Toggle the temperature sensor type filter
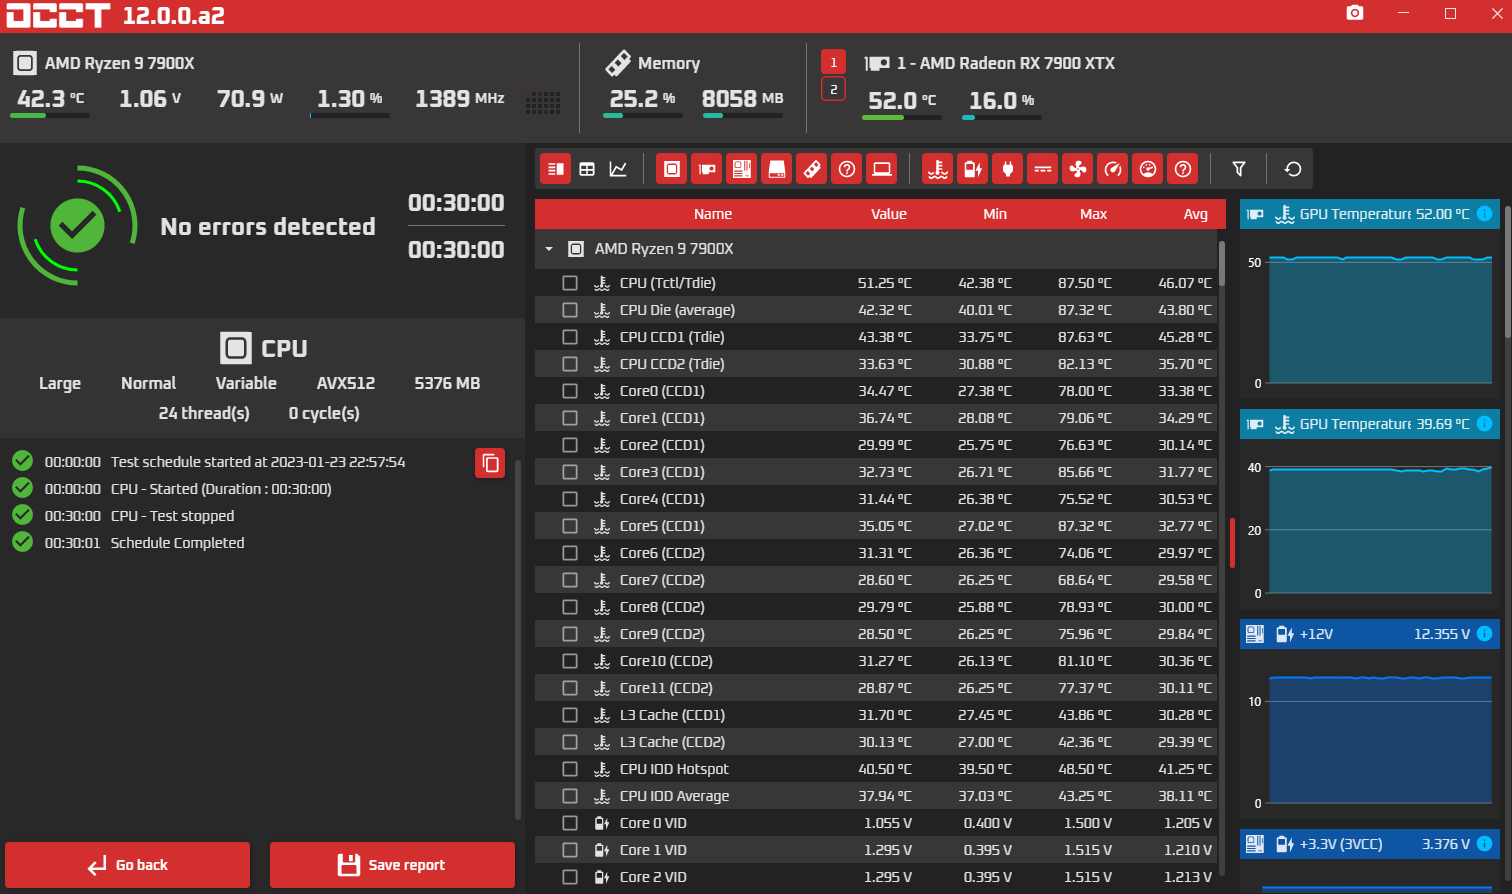The width and height of the screenshot is (1512, 894). click(938, 169)
